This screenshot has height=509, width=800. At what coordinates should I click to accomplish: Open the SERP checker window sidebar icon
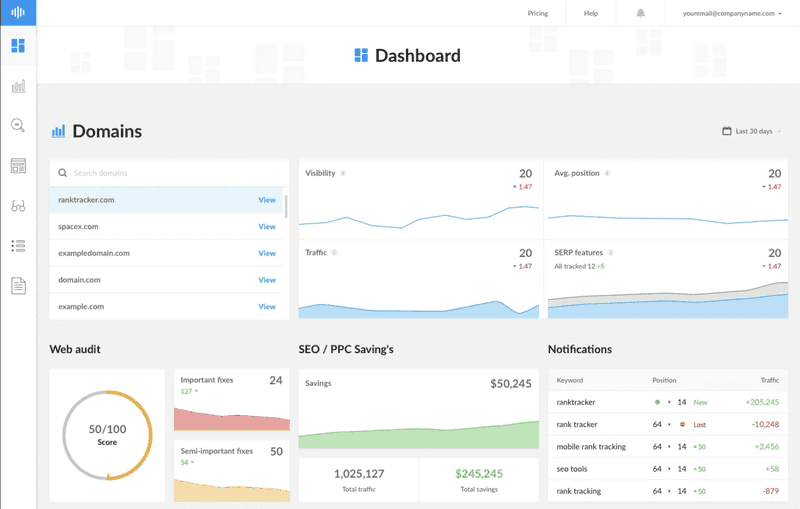pos(18,165)
